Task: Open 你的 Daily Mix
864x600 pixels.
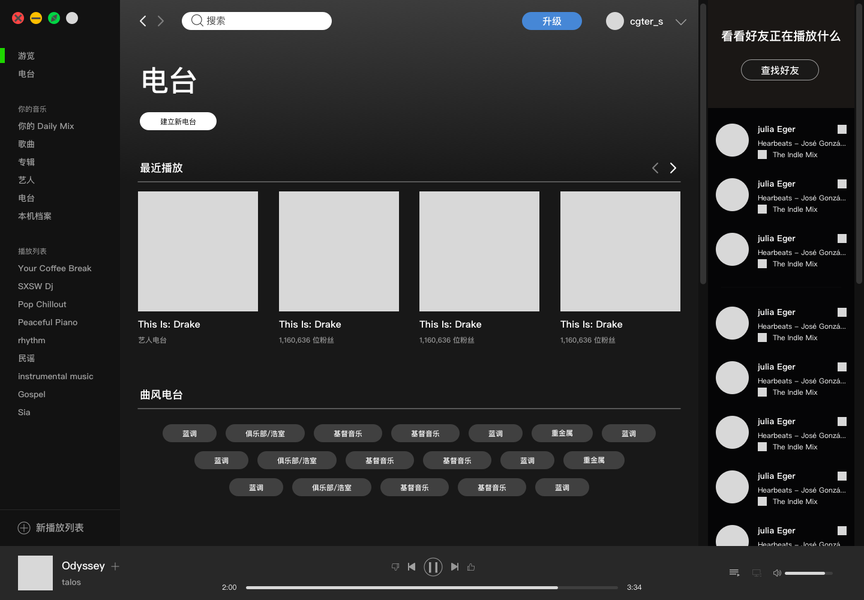Action: coord(46,126)
